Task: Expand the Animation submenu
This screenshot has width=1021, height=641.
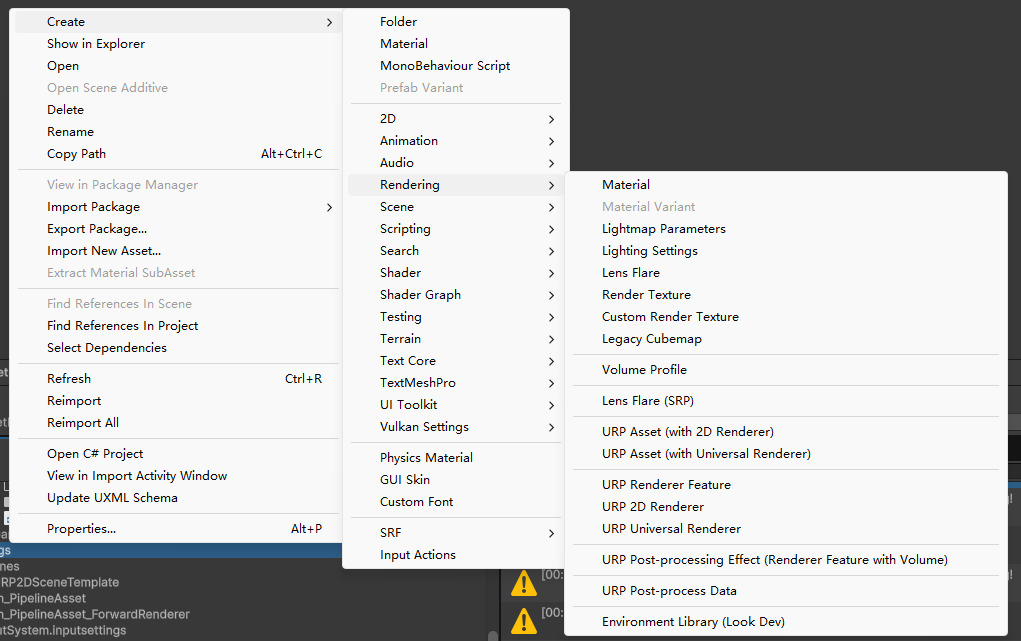Action: 456,141
